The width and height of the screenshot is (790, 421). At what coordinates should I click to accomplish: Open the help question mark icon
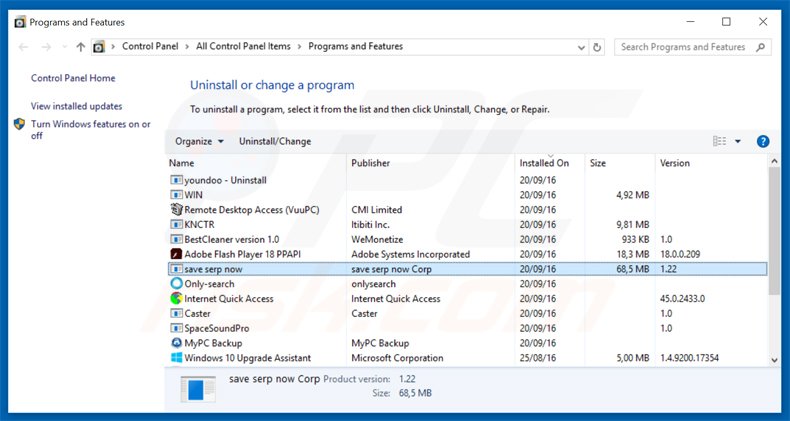(x=763, y=142)
